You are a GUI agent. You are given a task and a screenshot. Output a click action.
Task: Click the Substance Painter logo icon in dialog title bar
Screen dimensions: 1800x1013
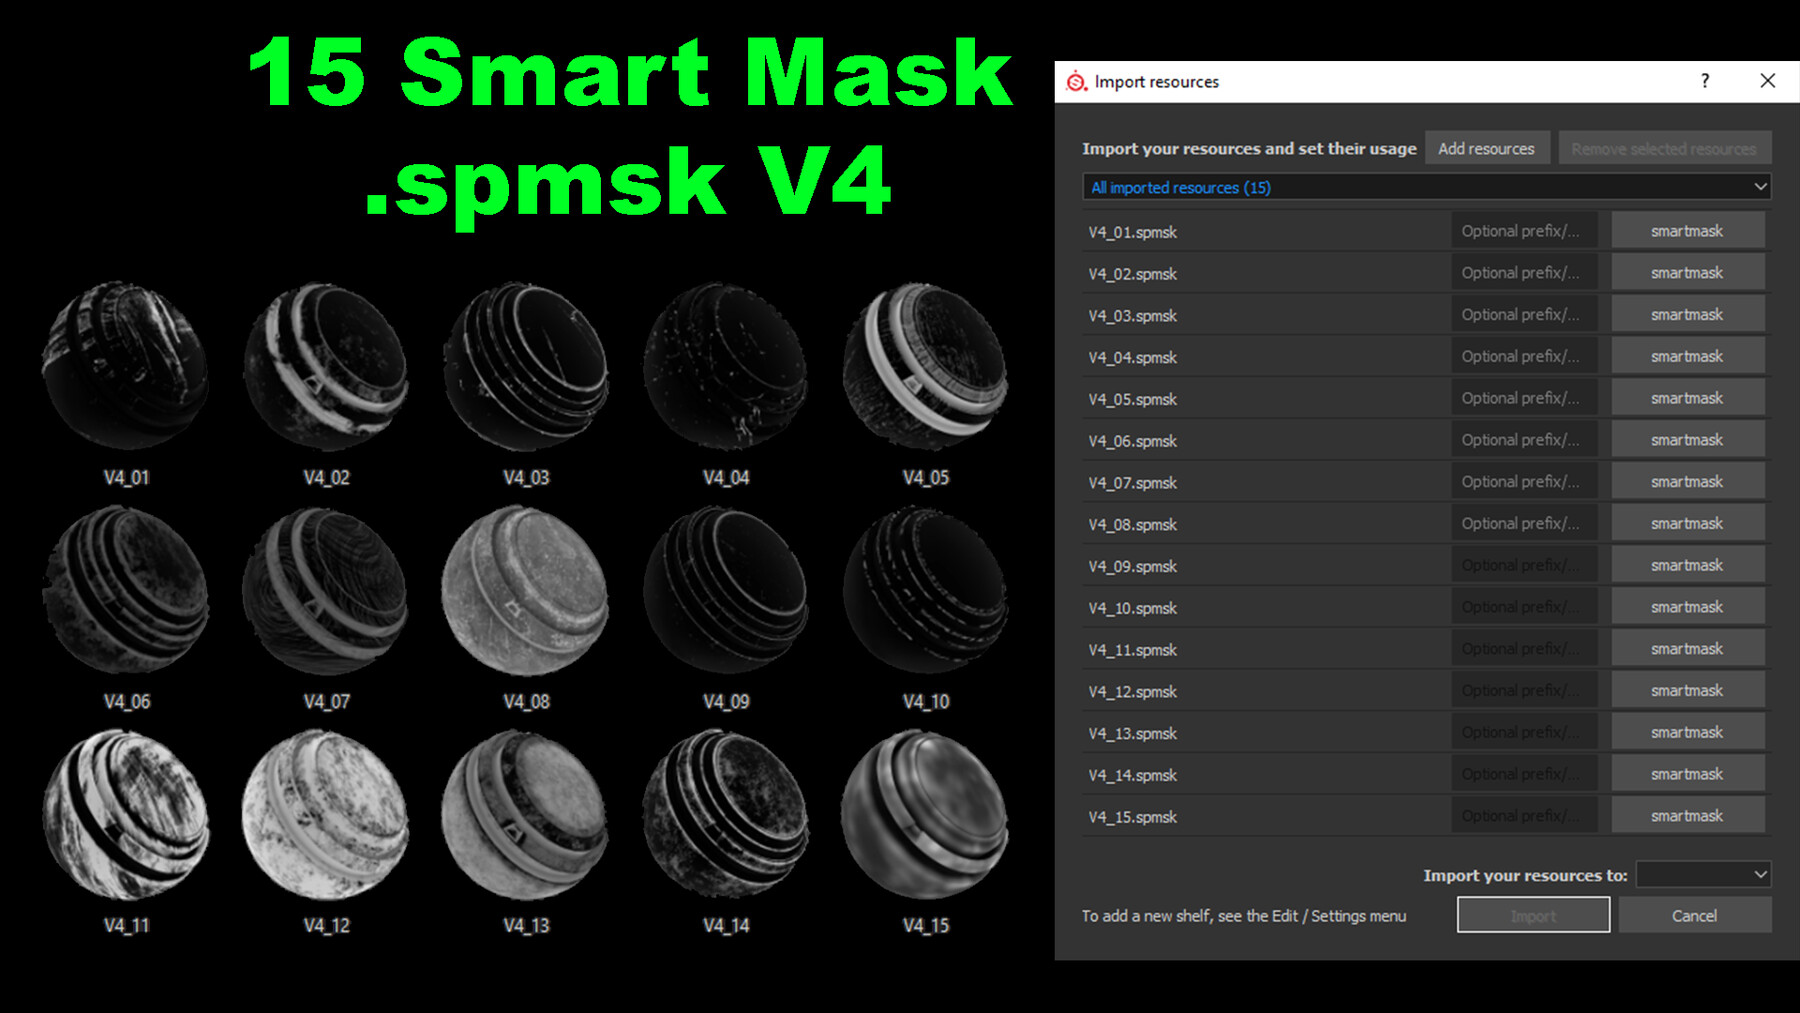tap(1077, 81)
